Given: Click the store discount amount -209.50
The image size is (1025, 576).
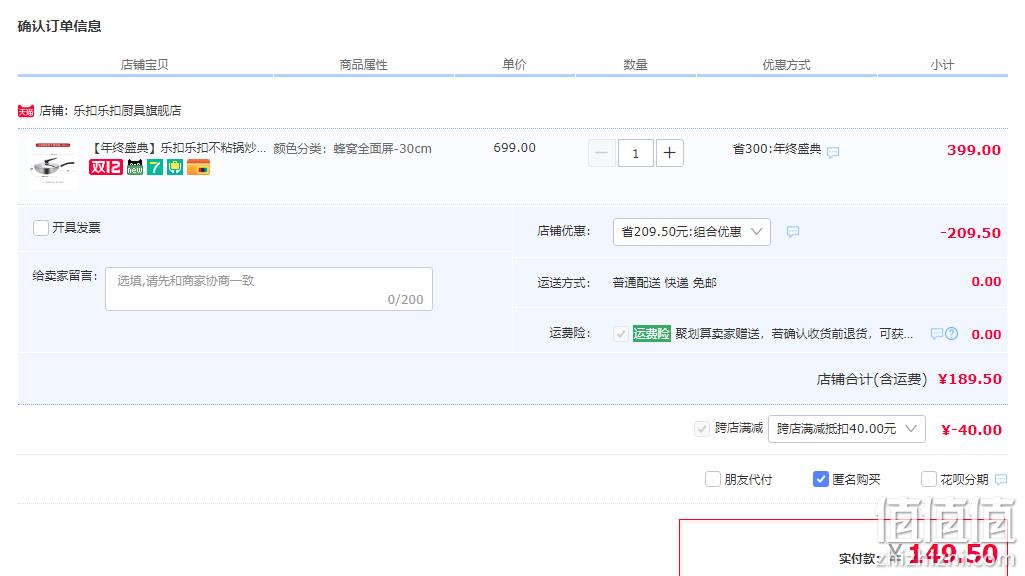Looking at the screenshot, I should (x=970, y=233).
